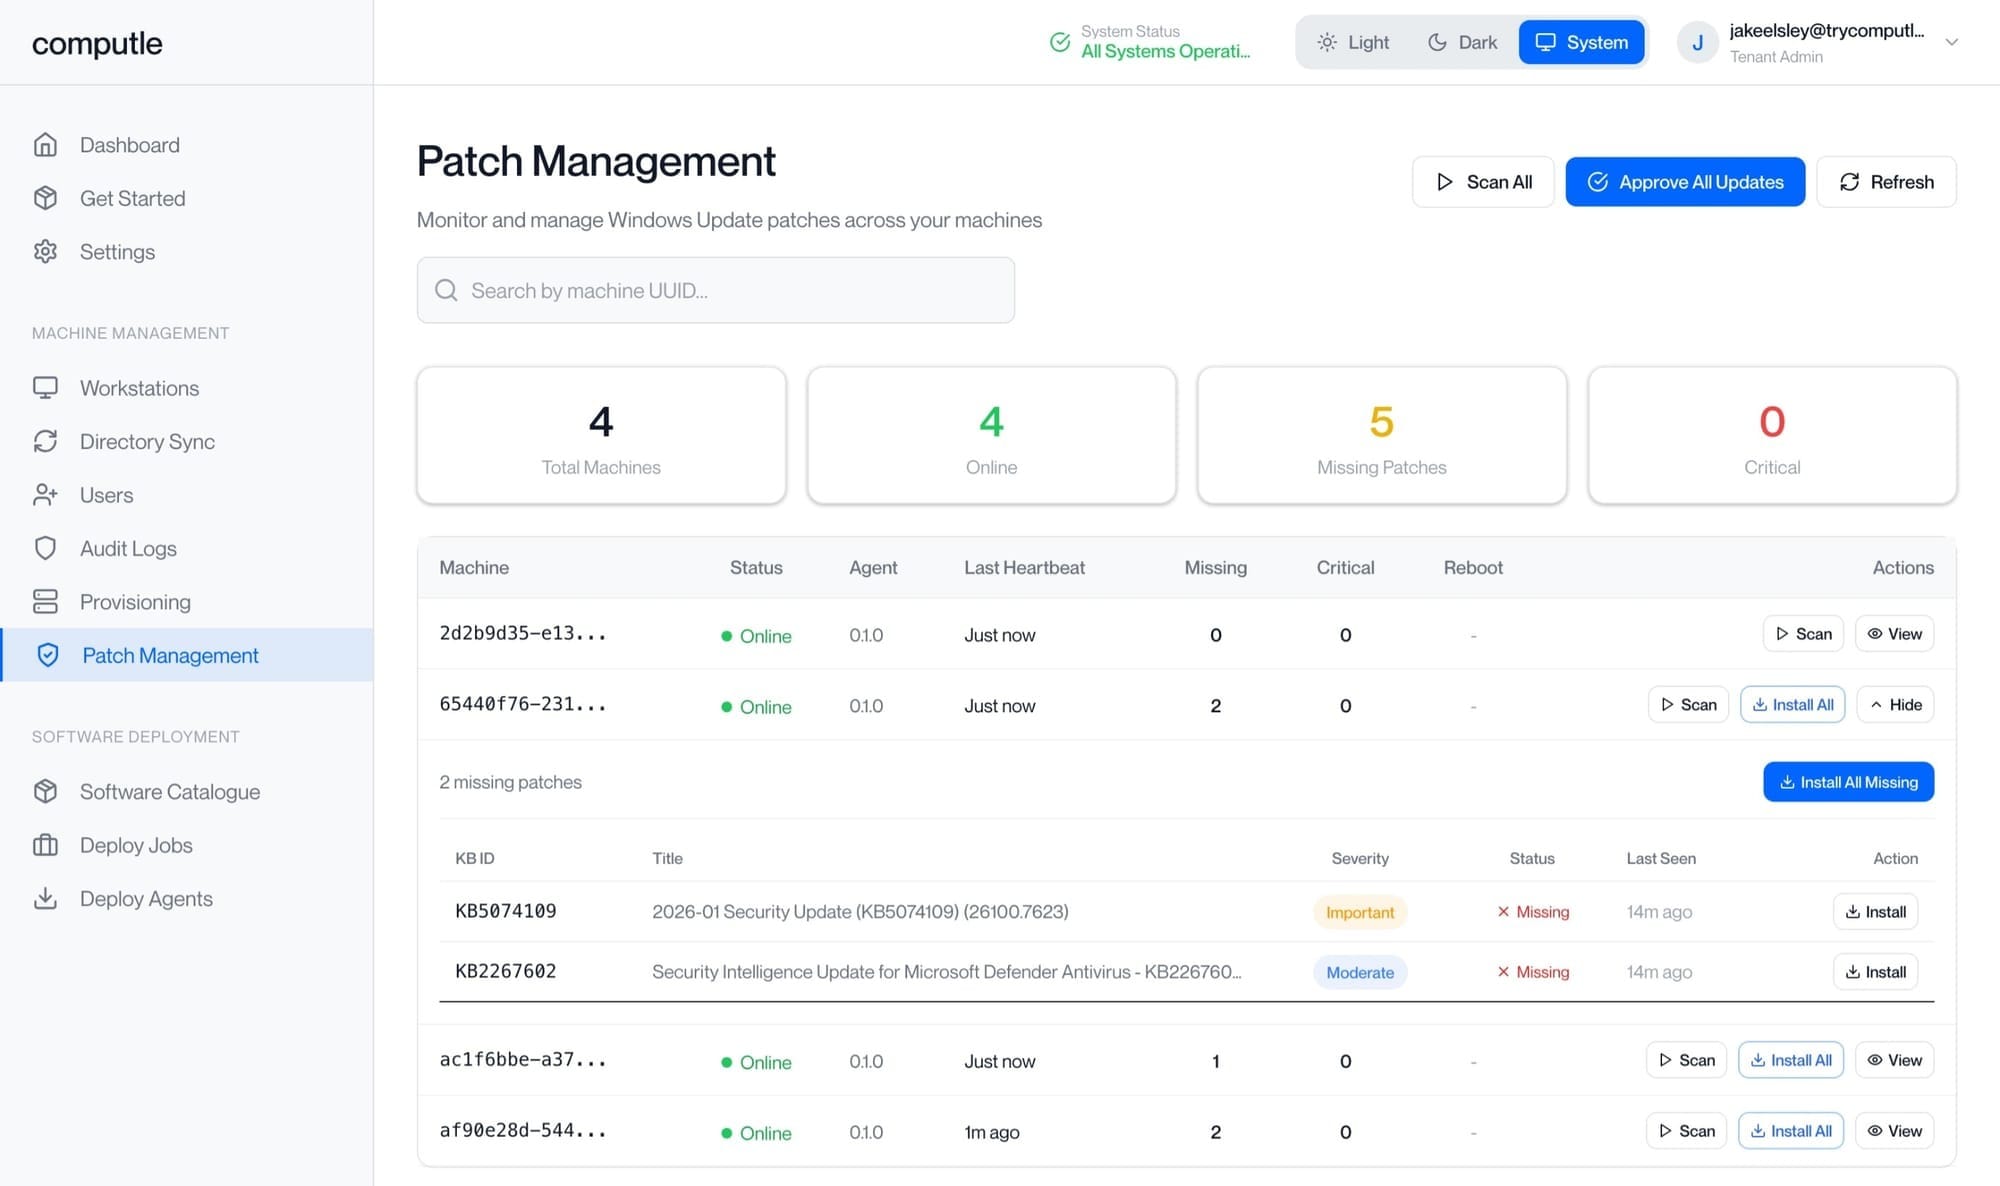2000x1186 pixels.
Task: Click the Dashboard home icon in sidebar
Action: click(45, 145)
